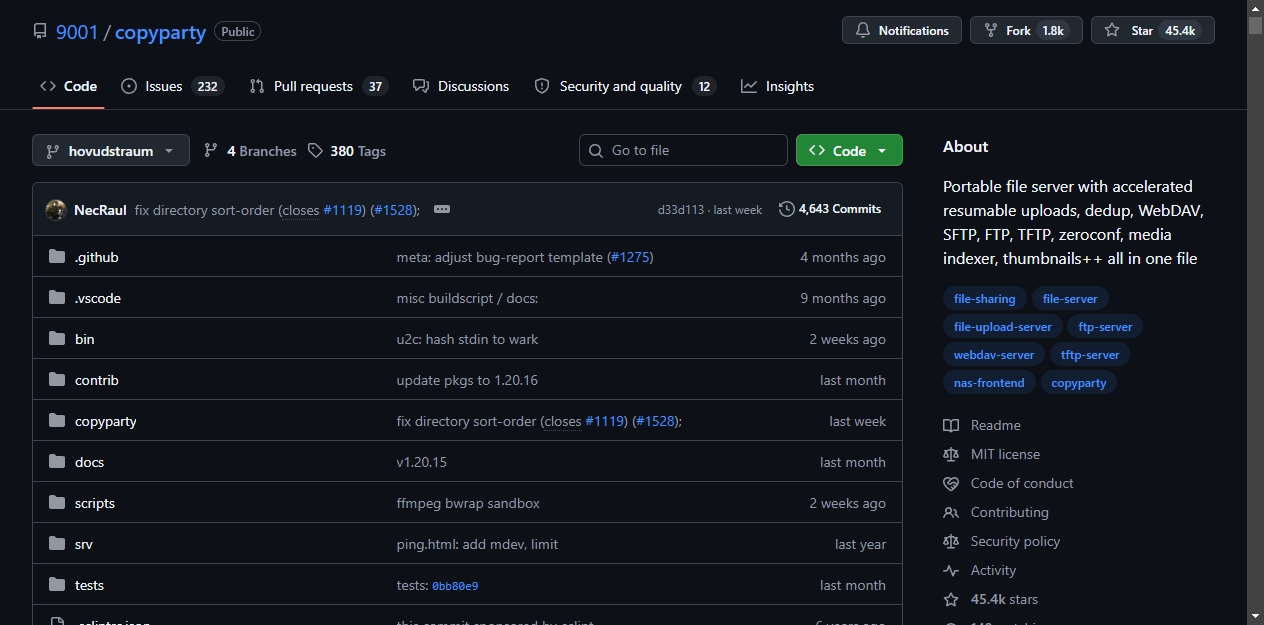
Task: View the 4,643 Commits history
Action: point(830,209)
